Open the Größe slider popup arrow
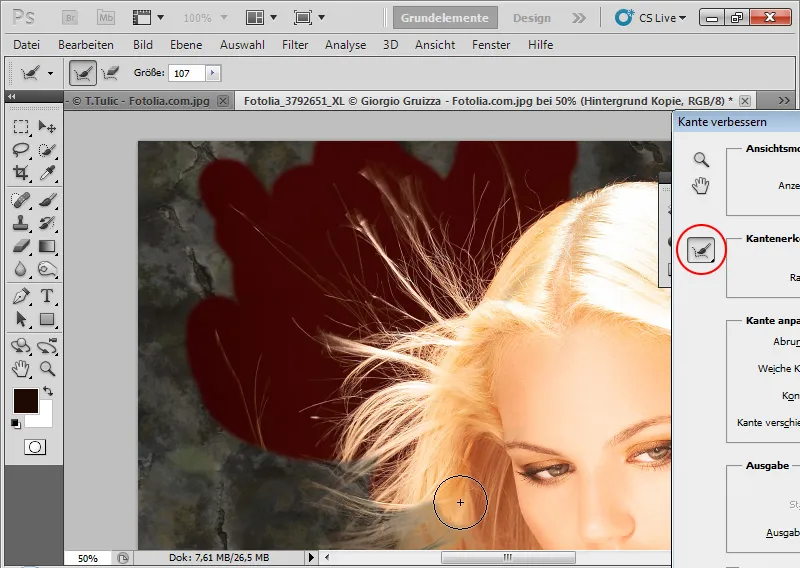 point(213,73)
